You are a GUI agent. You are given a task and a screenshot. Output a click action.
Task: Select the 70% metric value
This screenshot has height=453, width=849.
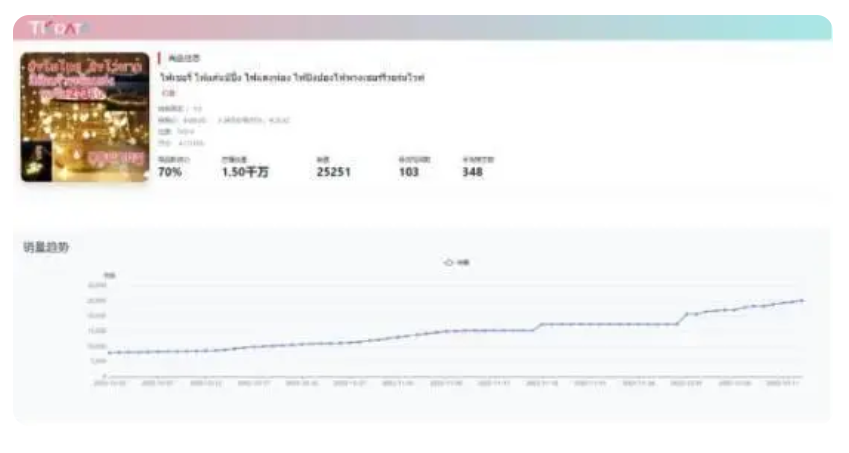coord(169,172)
